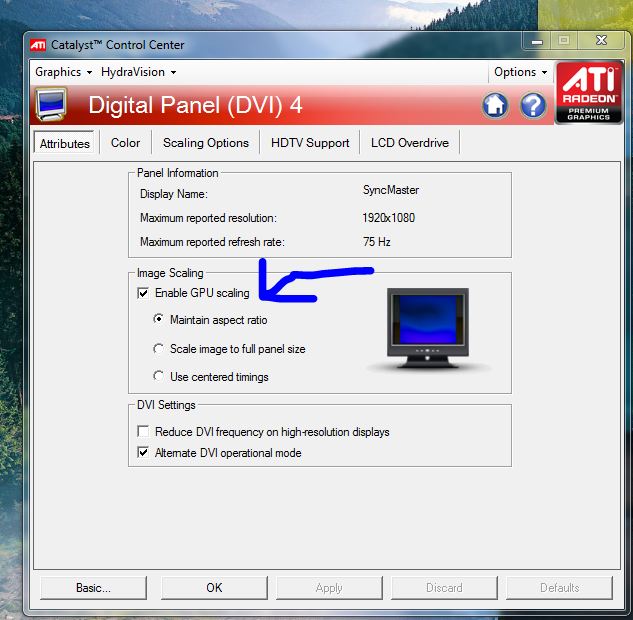Screen dimensions: 633x620
Task: Click the monitor preview image in Image Scaling
Action: point(428,328)
